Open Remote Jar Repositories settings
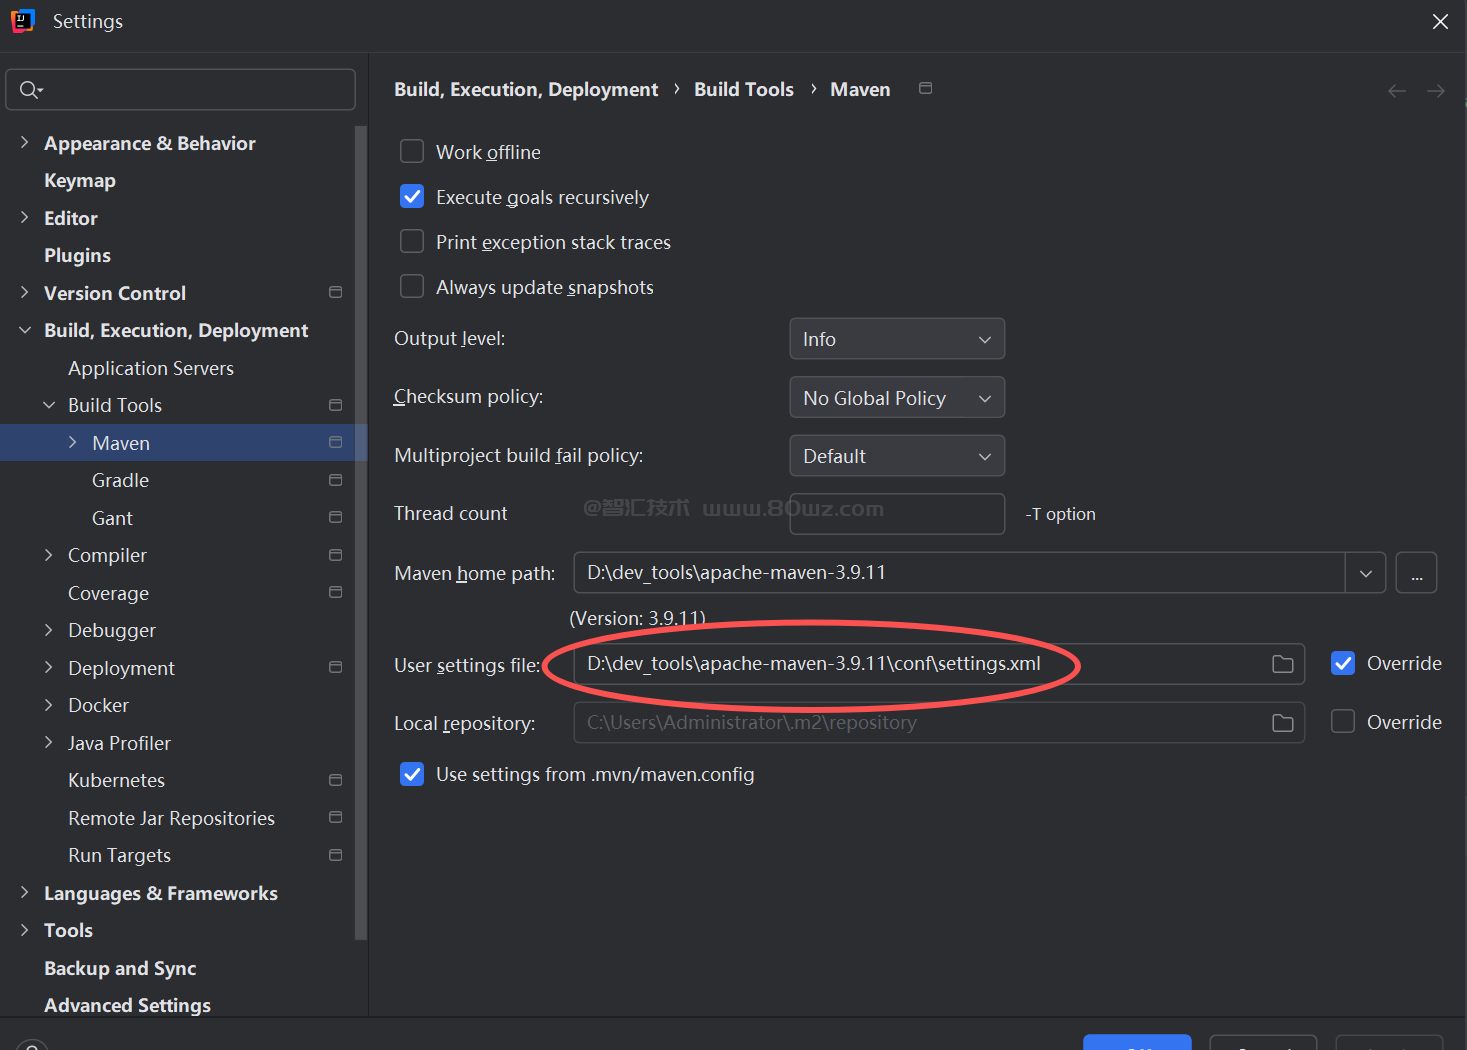The image size is (1467, 1050). point(171,818)
